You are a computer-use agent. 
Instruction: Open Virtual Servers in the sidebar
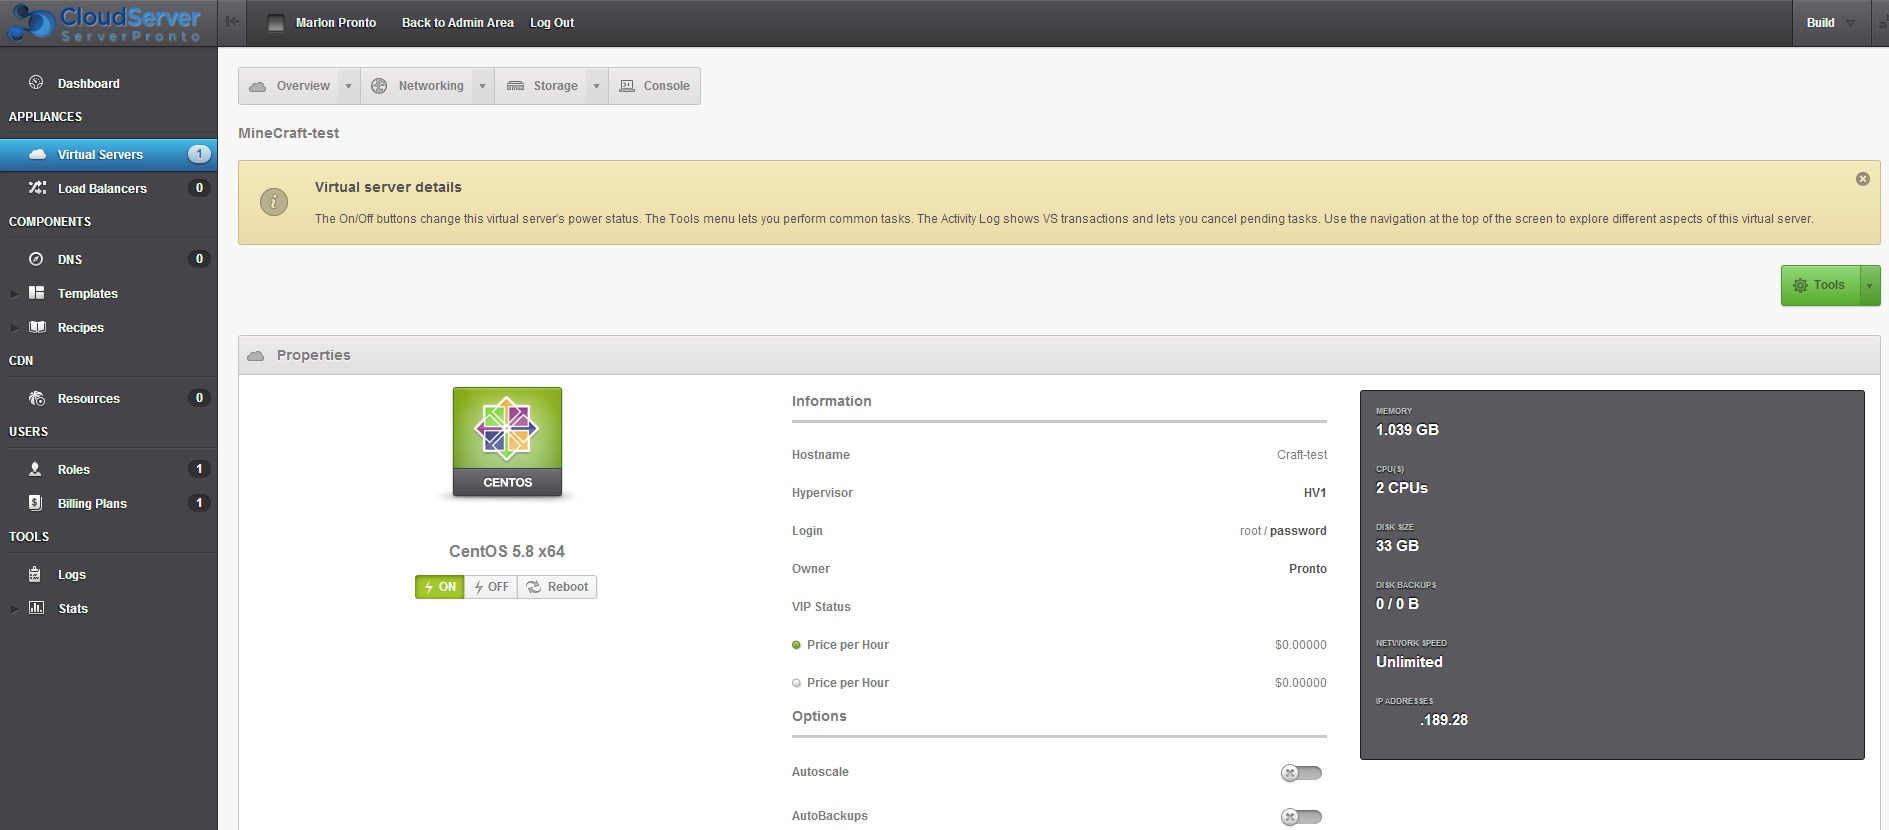pyautogui.click(x=108, y=154)
